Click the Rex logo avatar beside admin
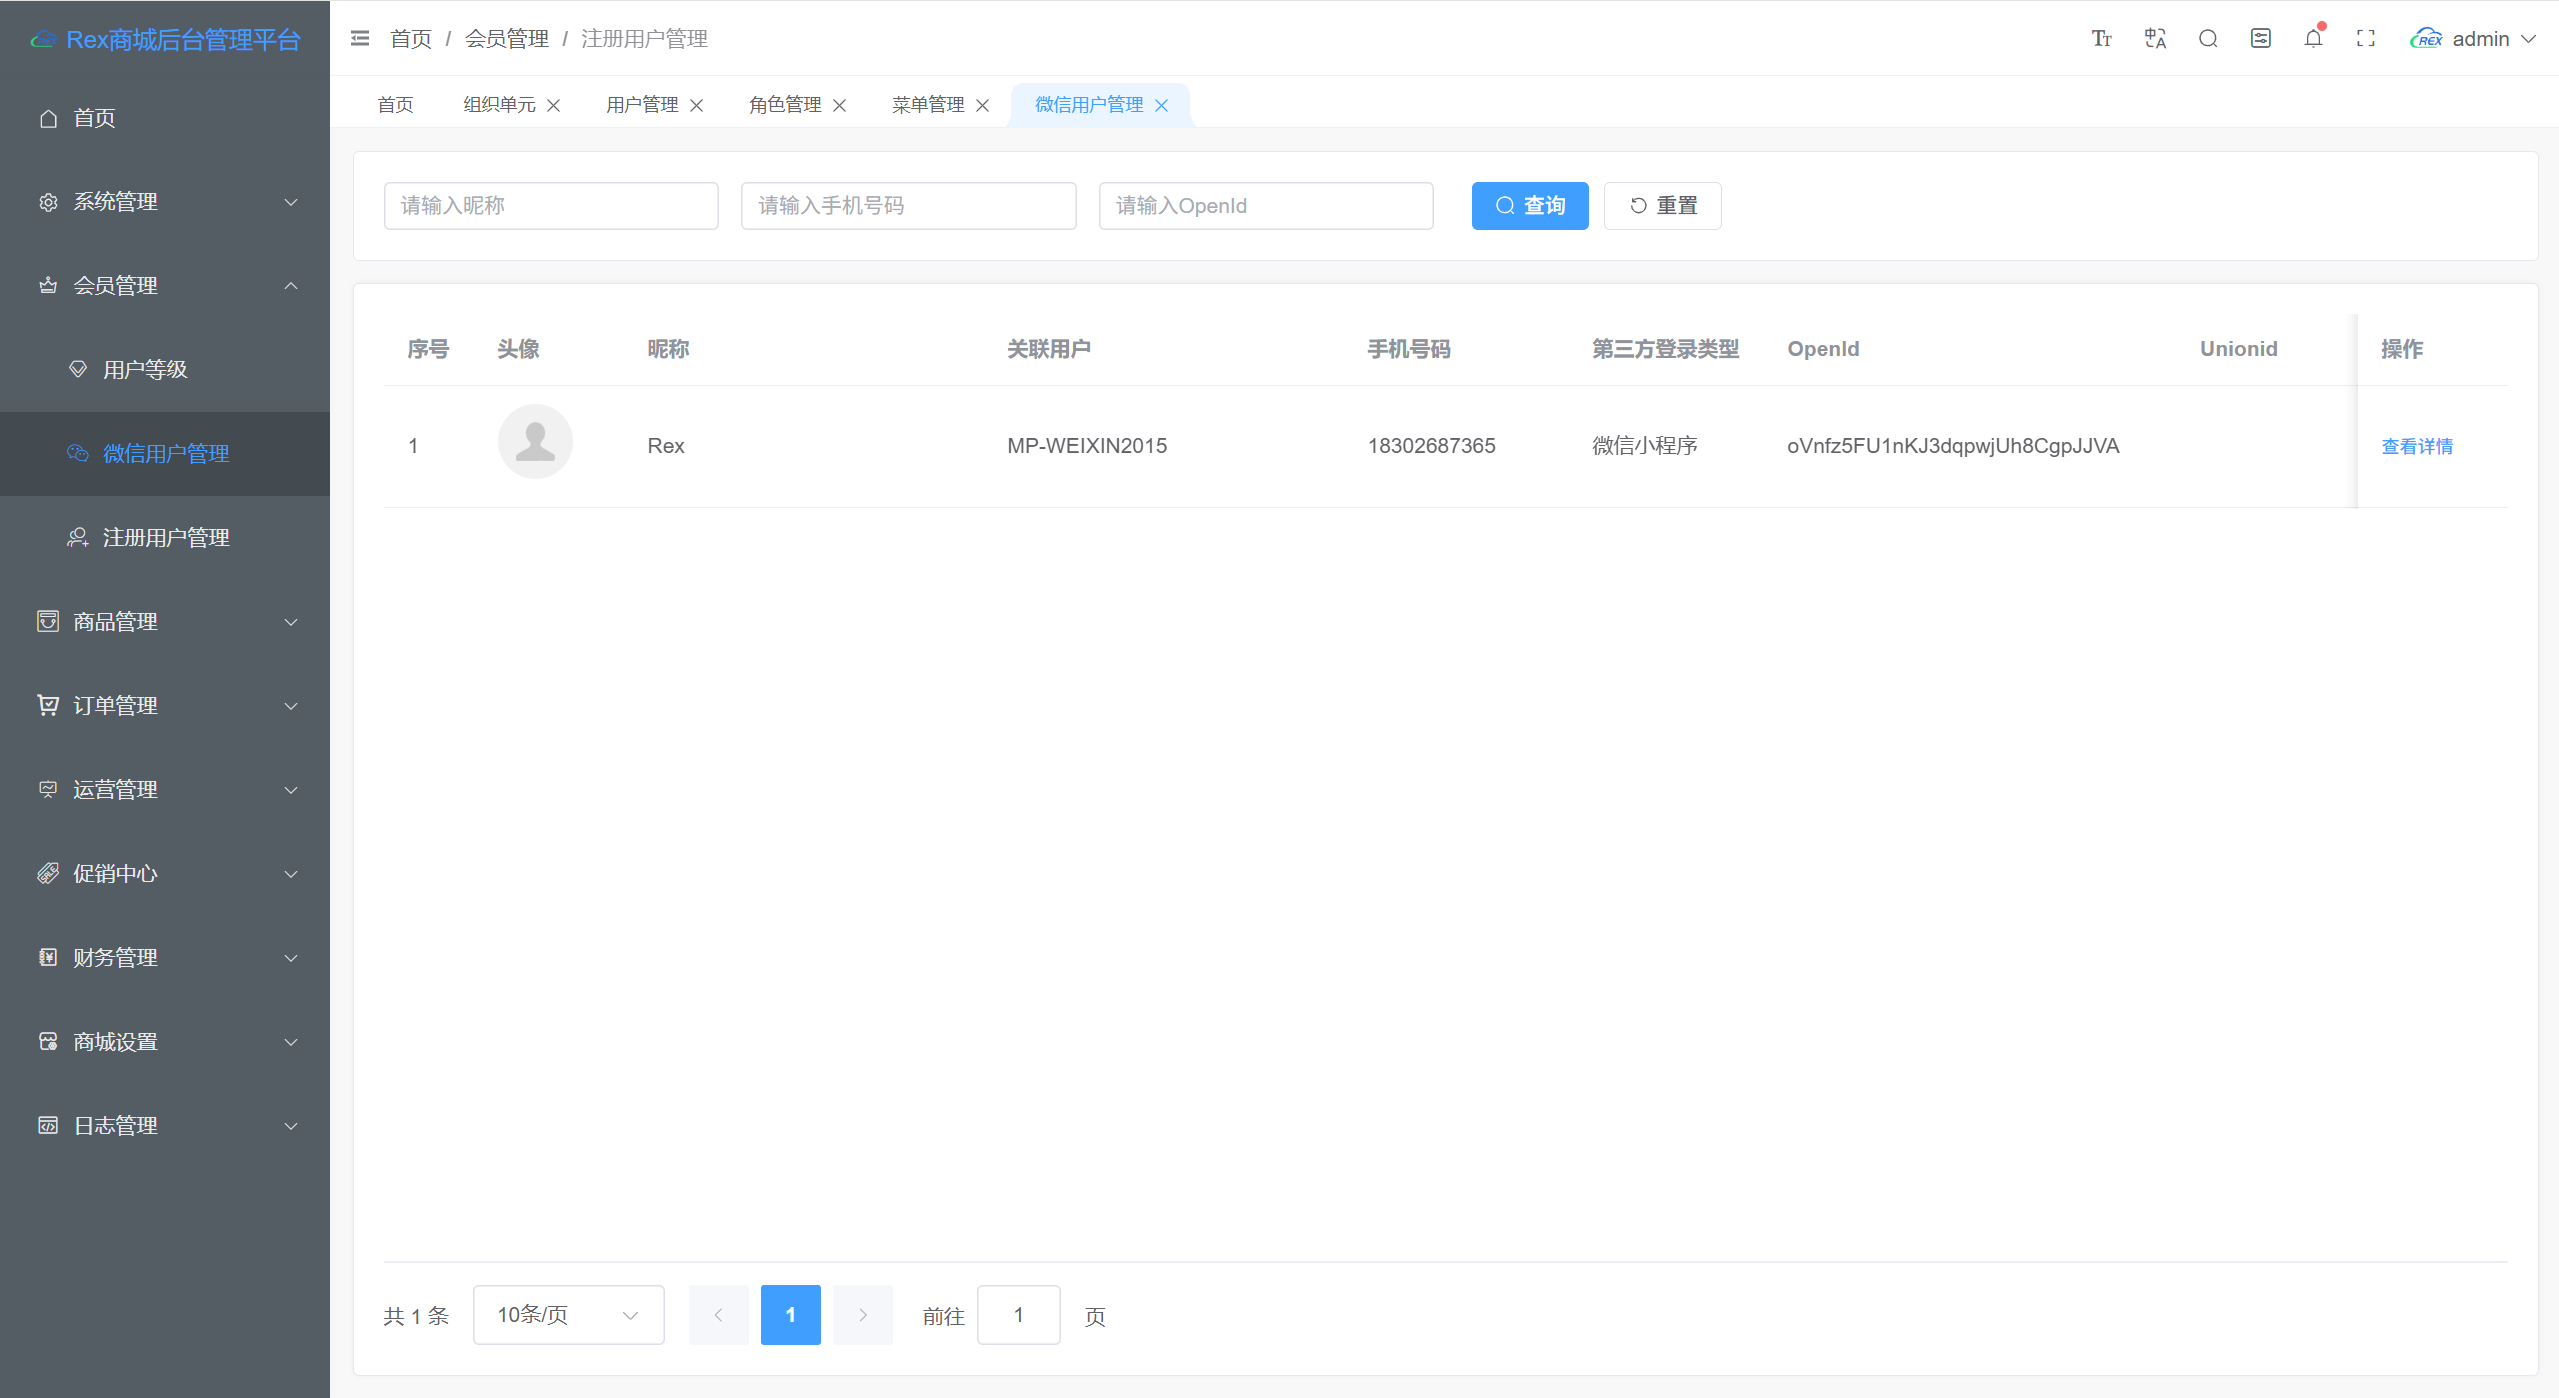Image resolution: width=2559 pixels, height=1398 pixels. pyautogui.click(x=2425, y=38)
